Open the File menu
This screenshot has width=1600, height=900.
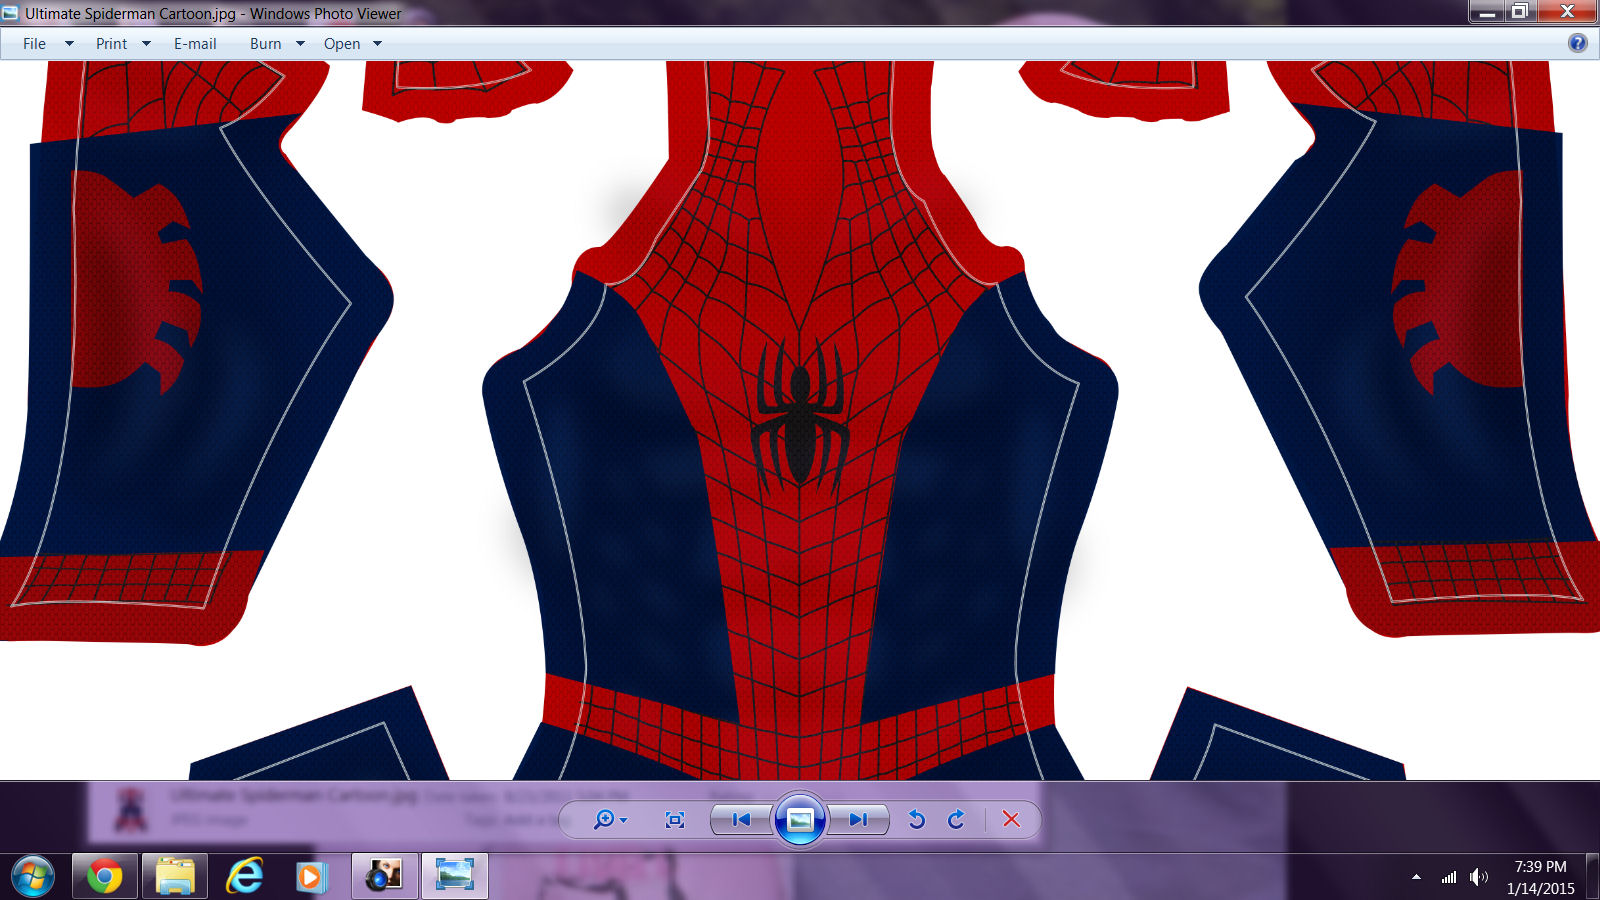click(34, 44)
